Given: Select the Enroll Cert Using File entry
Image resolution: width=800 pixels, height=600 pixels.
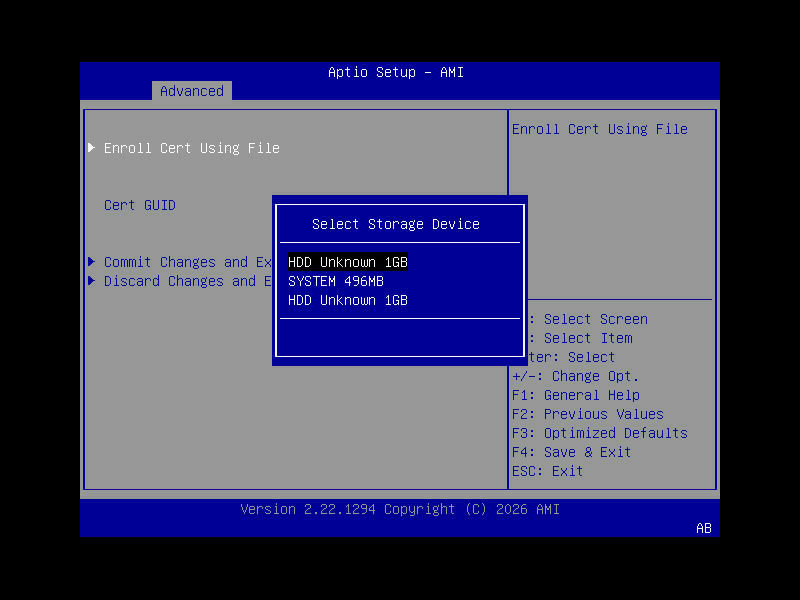Looking at the screenshot, I should tap(191, 148).
